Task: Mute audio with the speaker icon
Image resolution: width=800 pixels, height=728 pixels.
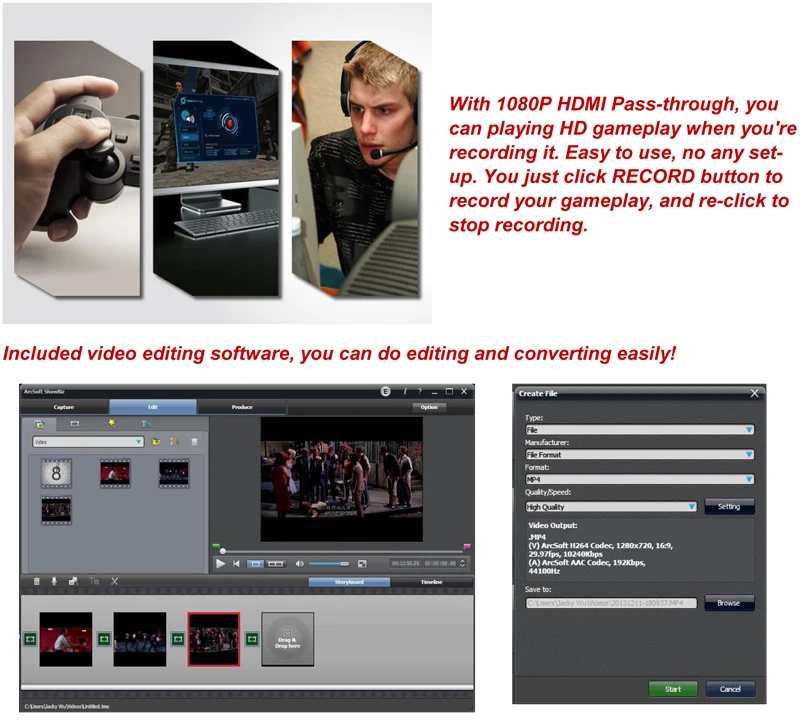Action: coord(299,564)
